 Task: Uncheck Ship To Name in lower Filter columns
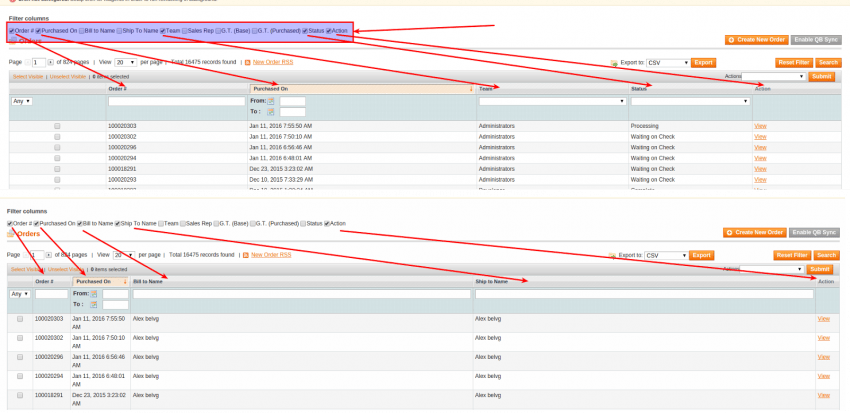coord(118,223)
